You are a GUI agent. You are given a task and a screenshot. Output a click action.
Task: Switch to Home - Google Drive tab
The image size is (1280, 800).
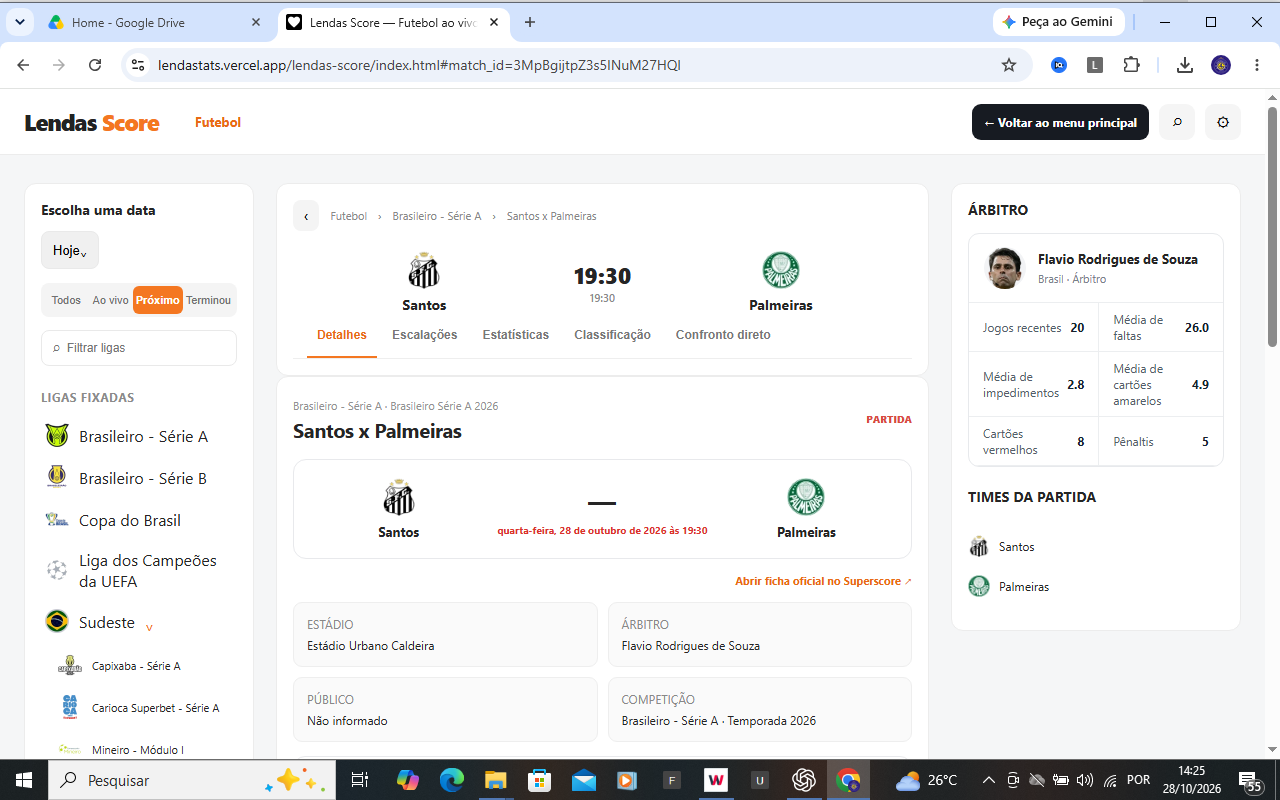(154, 22)
